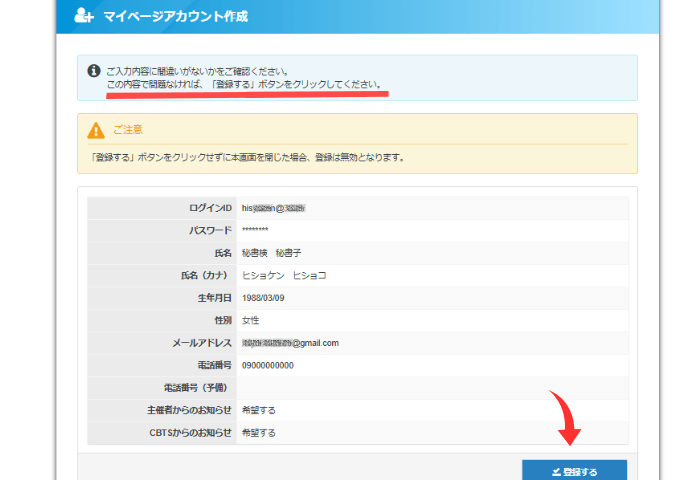This screenshot has width=700, height=480.
Task: Click the orange warning triangle icon
Action: tap(96, 130)
